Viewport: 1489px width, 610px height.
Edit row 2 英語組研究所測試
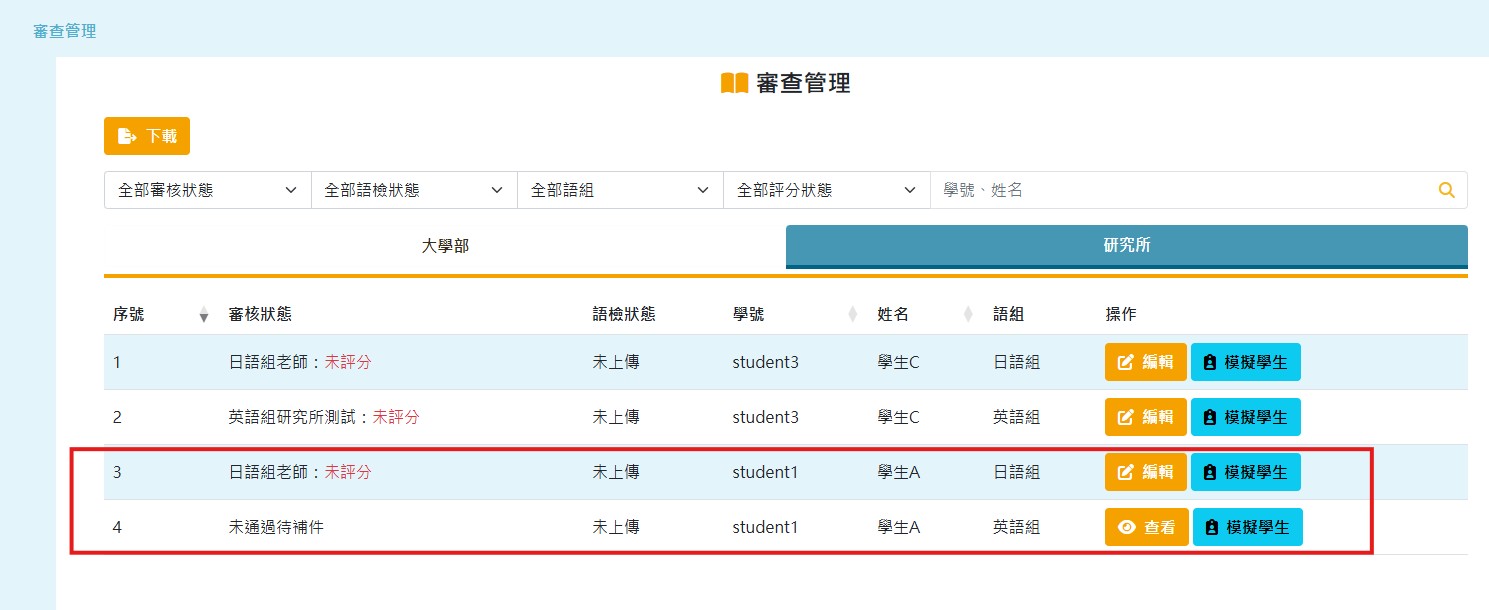coord(1145,417)
